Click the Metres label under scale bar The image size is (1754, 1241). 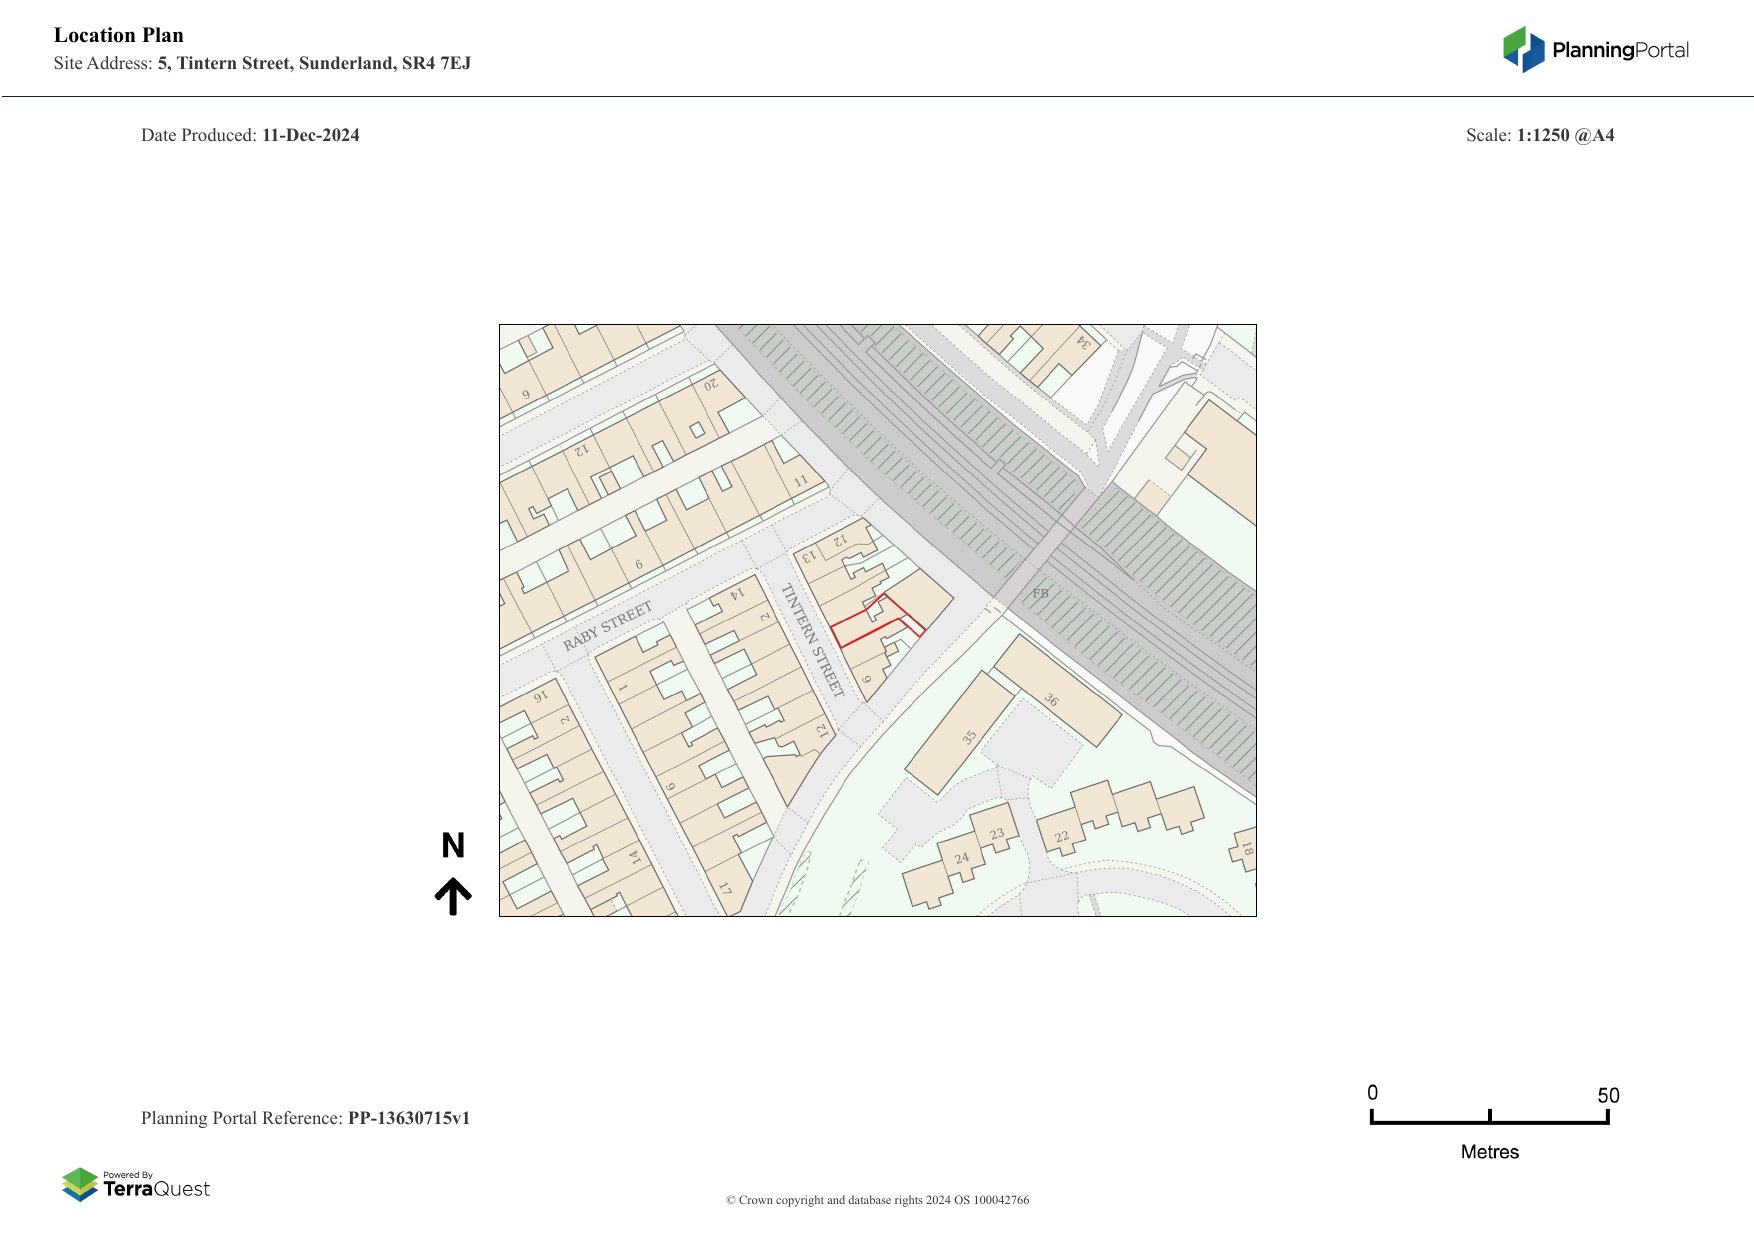(x=1489, y=1152)
